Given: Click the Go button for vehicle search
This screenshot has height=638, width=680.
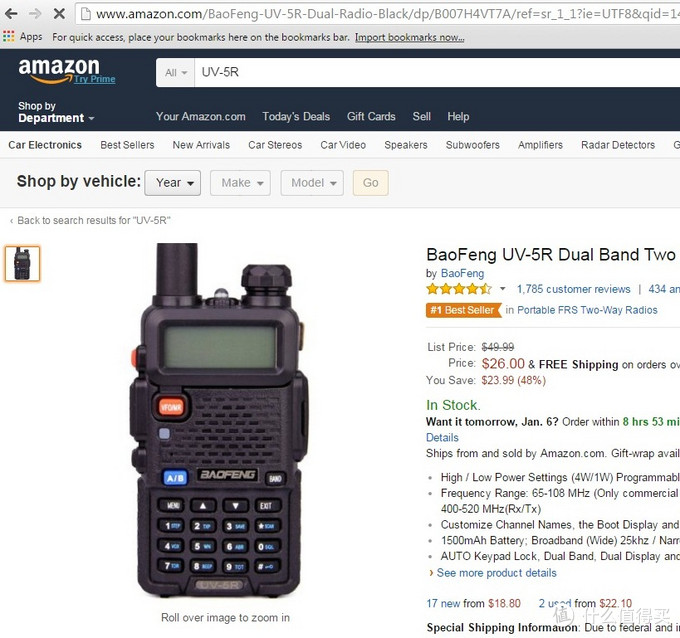Looking at the screenshot, I should pyautogui.click(x=371, y=183).
